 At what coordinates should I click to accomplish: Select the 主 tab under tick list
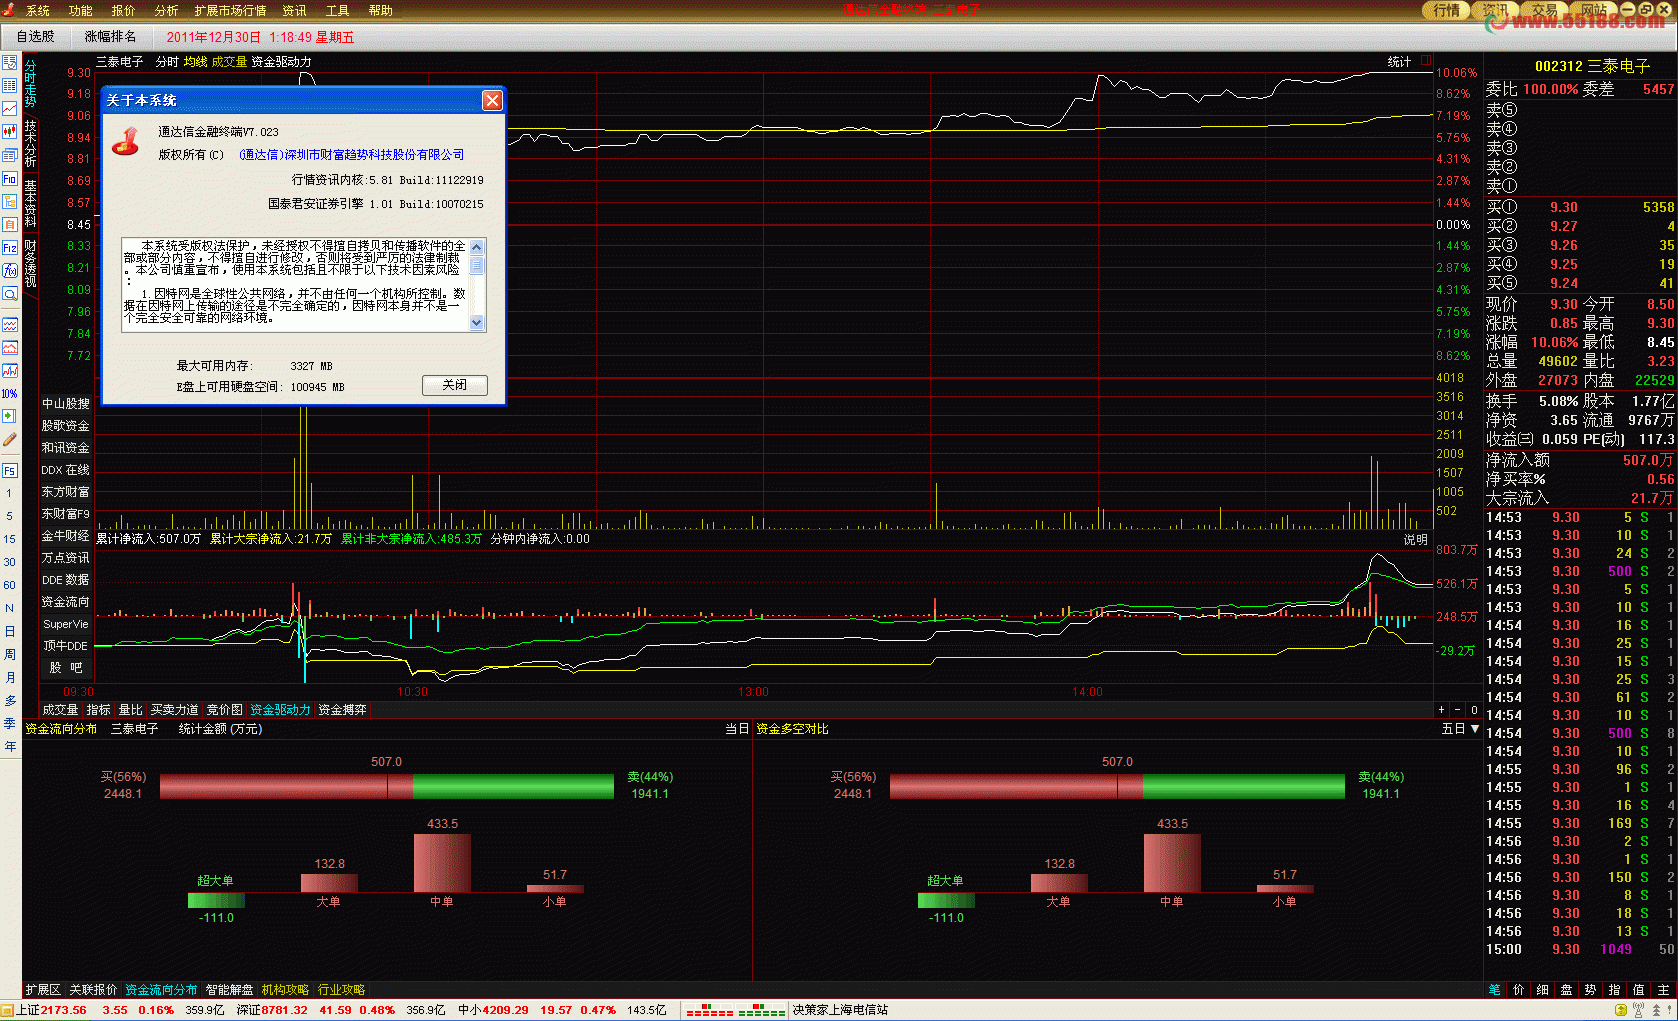point(1662,990)
